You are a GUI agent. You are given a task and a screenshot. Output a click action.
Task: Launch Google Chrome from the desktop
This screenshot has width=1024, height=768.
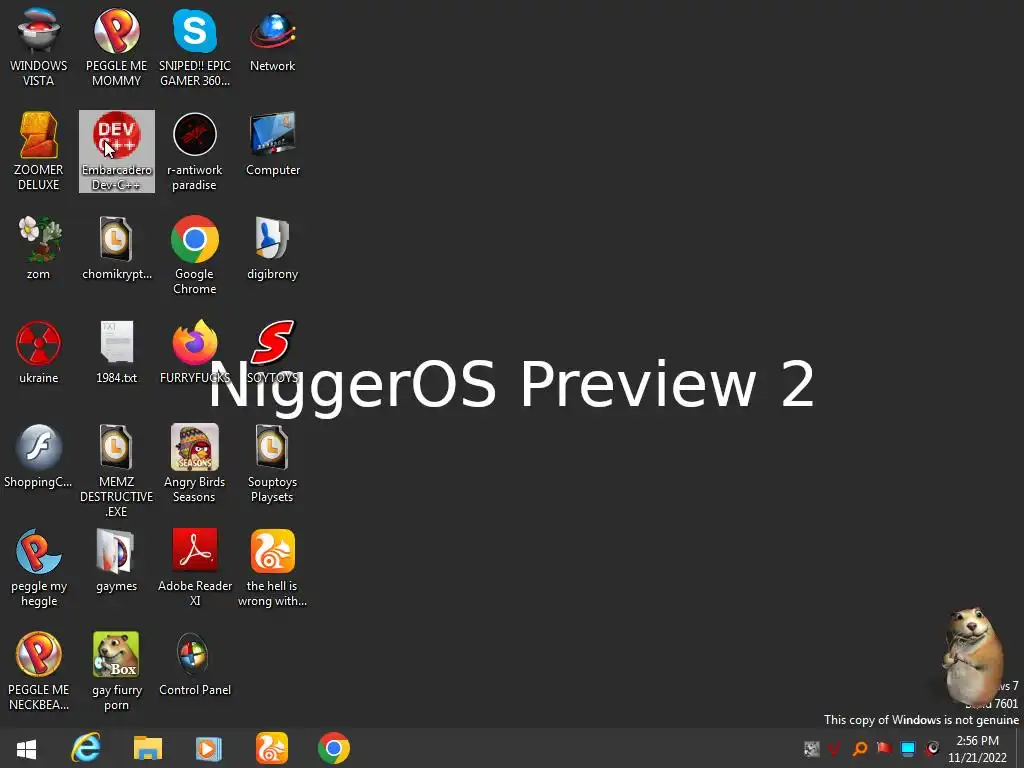195,255
